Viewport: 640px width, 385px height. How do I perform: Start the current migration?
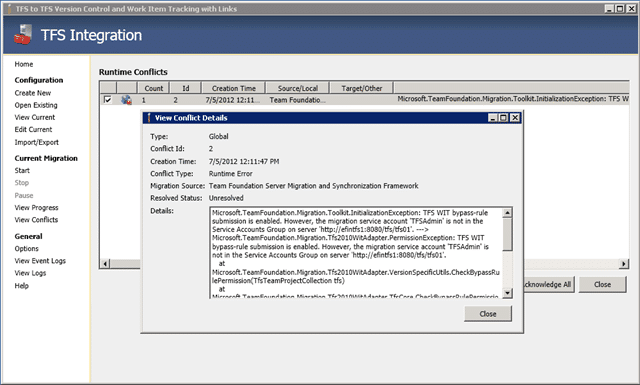[22, 170]
